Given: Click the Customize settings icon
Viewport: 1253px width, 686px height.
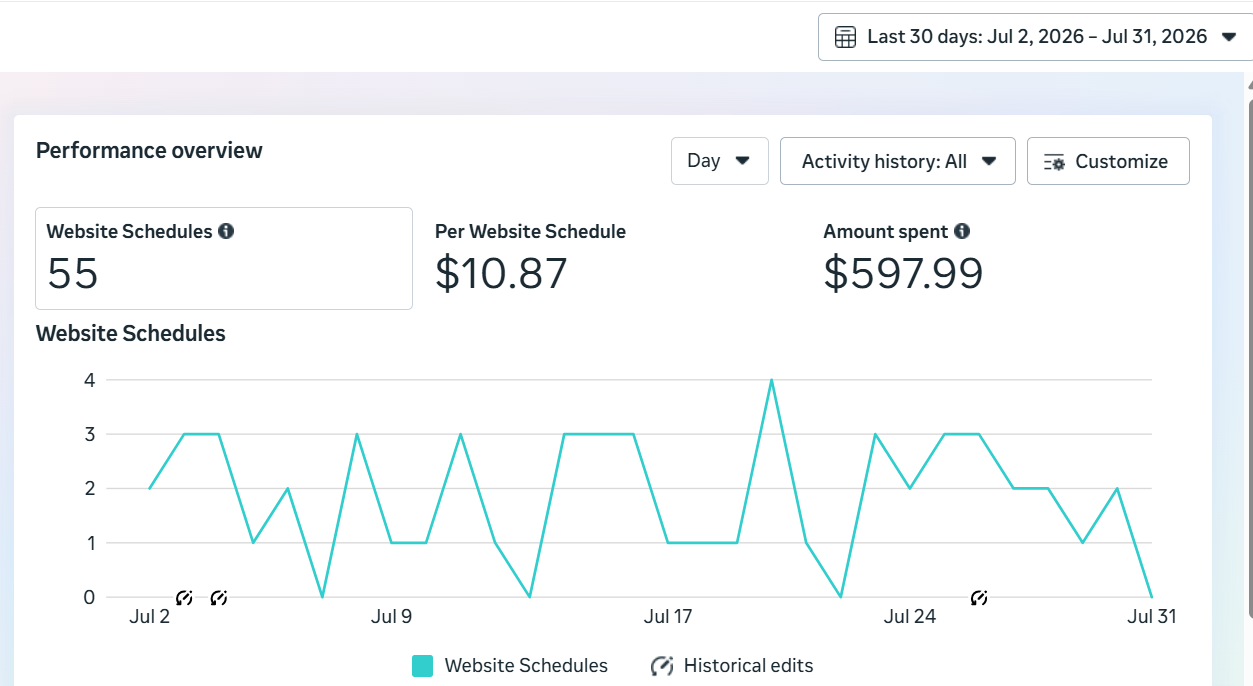Looking at the screenshot, I should pos(1054,162).
